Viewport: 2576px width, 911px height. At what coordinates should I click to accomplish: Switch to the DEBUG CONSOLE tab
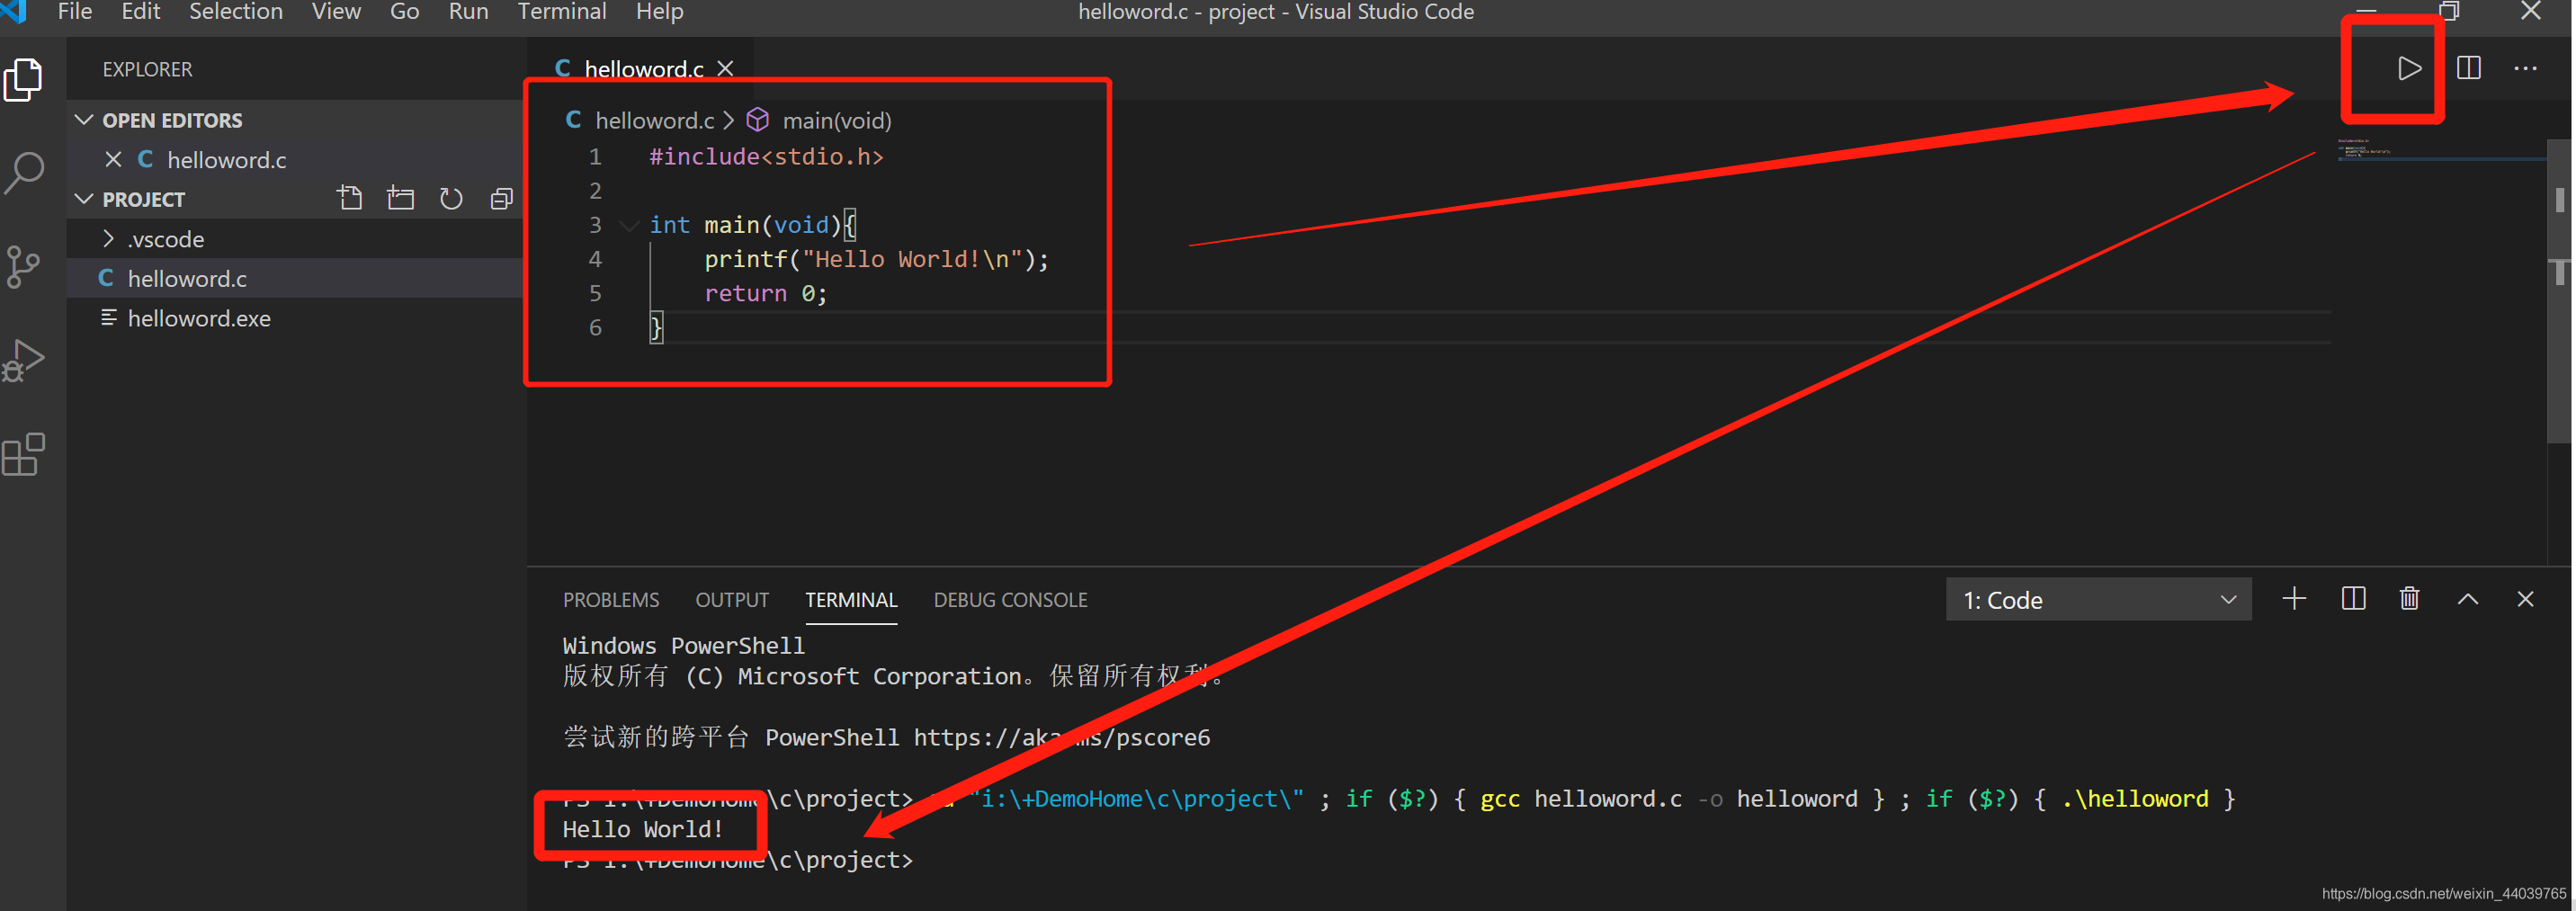[x=1010, y=599]
